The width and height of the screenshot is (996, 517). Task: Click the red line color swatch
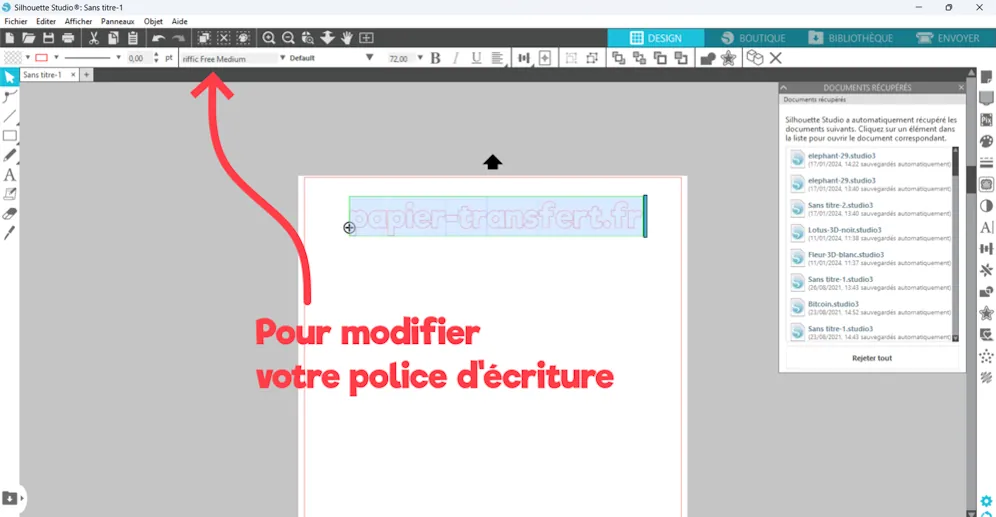point(42,58)
